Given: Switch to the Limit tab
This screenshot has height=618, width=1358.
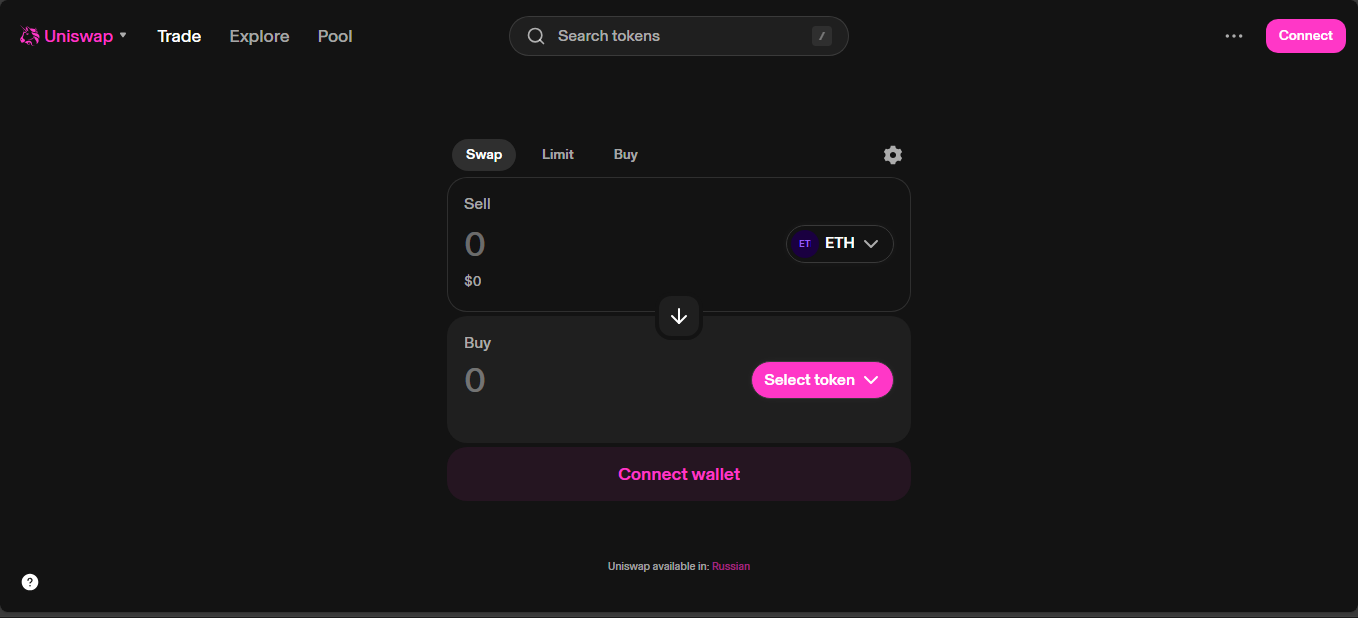Looking at the screenshot, I should point(558,155).
